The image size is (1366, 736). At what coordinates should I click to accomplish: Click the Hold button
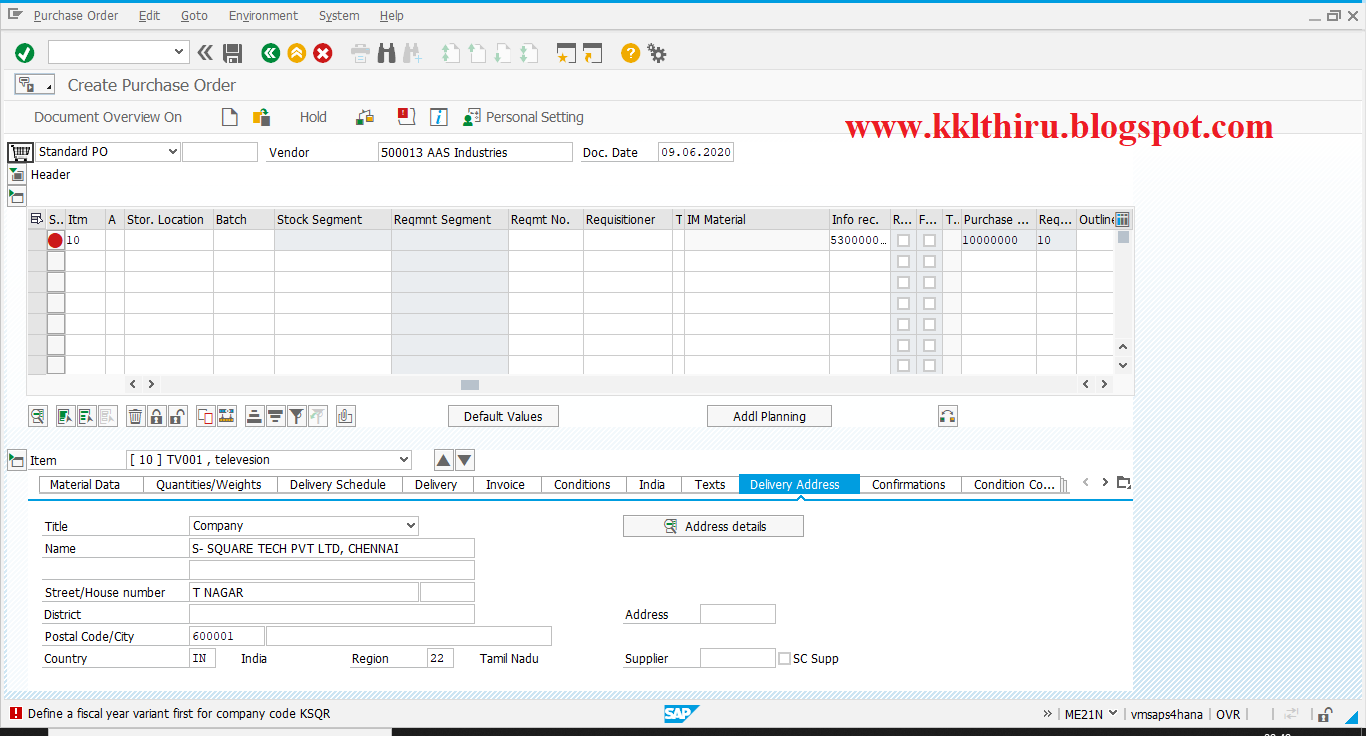point(313,117)
